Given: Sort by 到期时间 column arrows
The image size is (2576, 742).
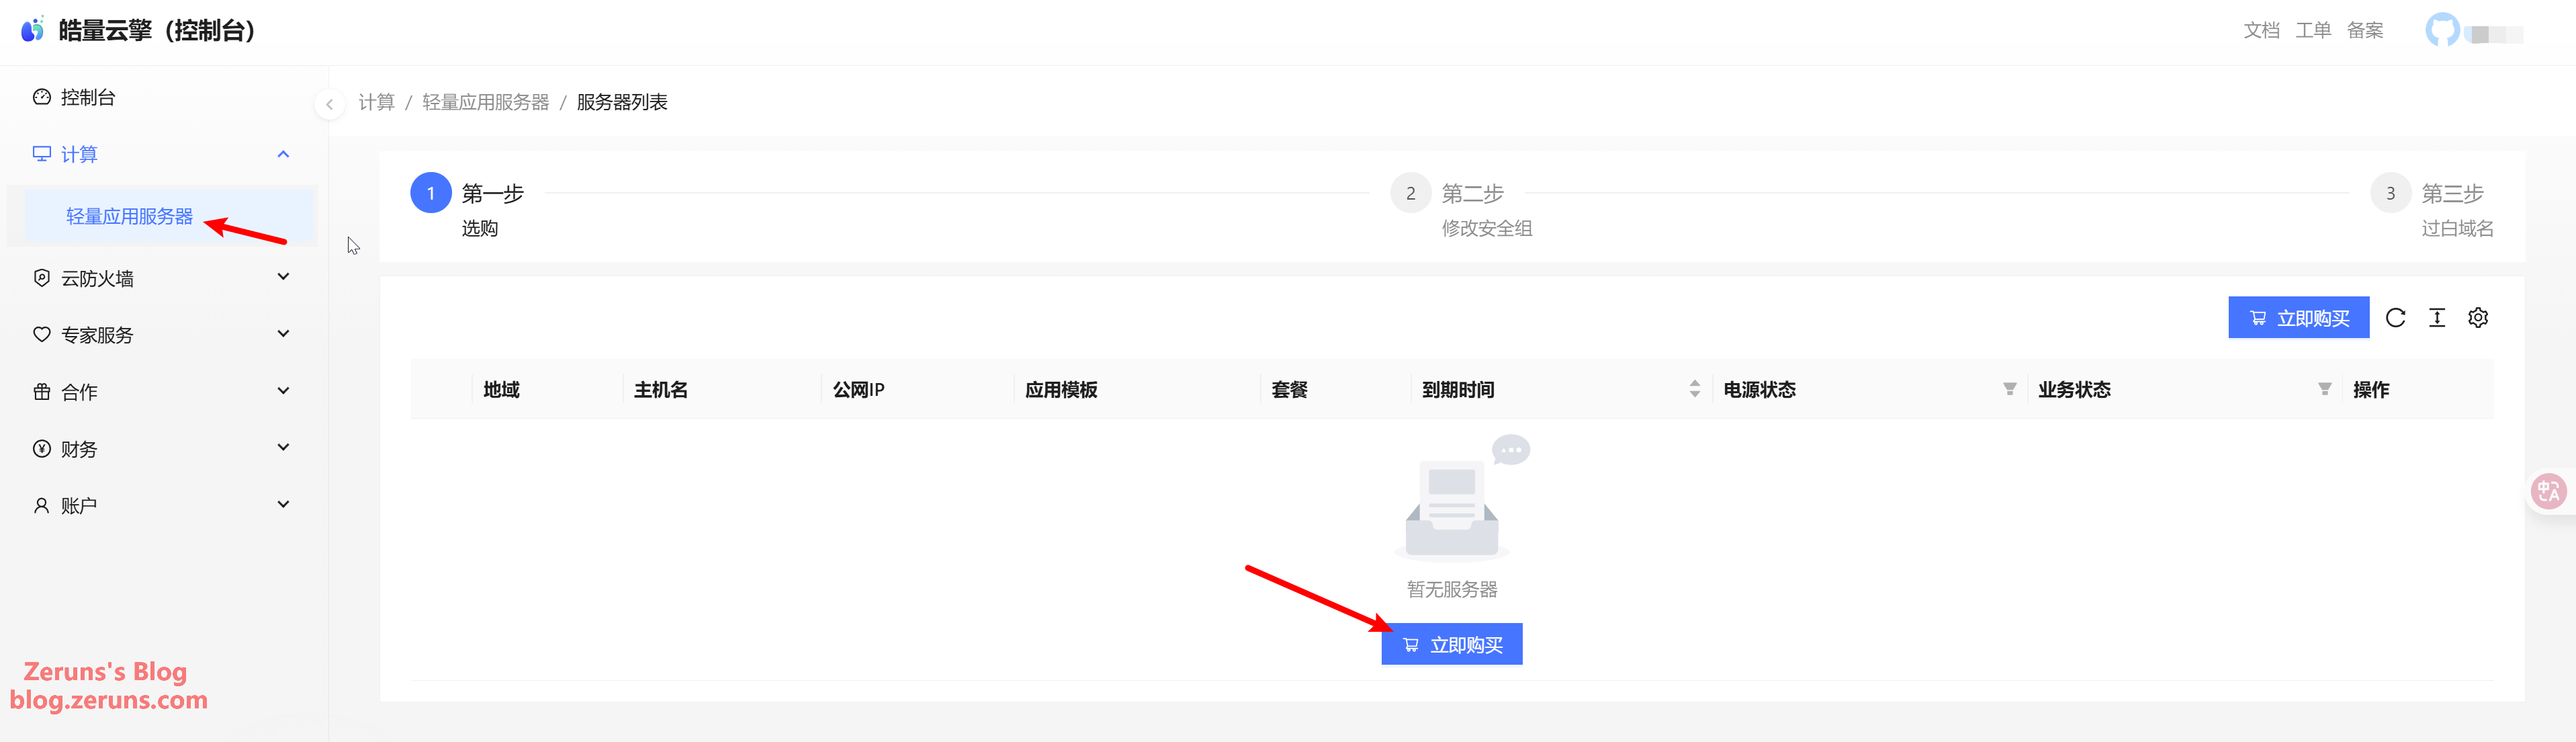Looking at the screenshot, I should pos(1694,389).
